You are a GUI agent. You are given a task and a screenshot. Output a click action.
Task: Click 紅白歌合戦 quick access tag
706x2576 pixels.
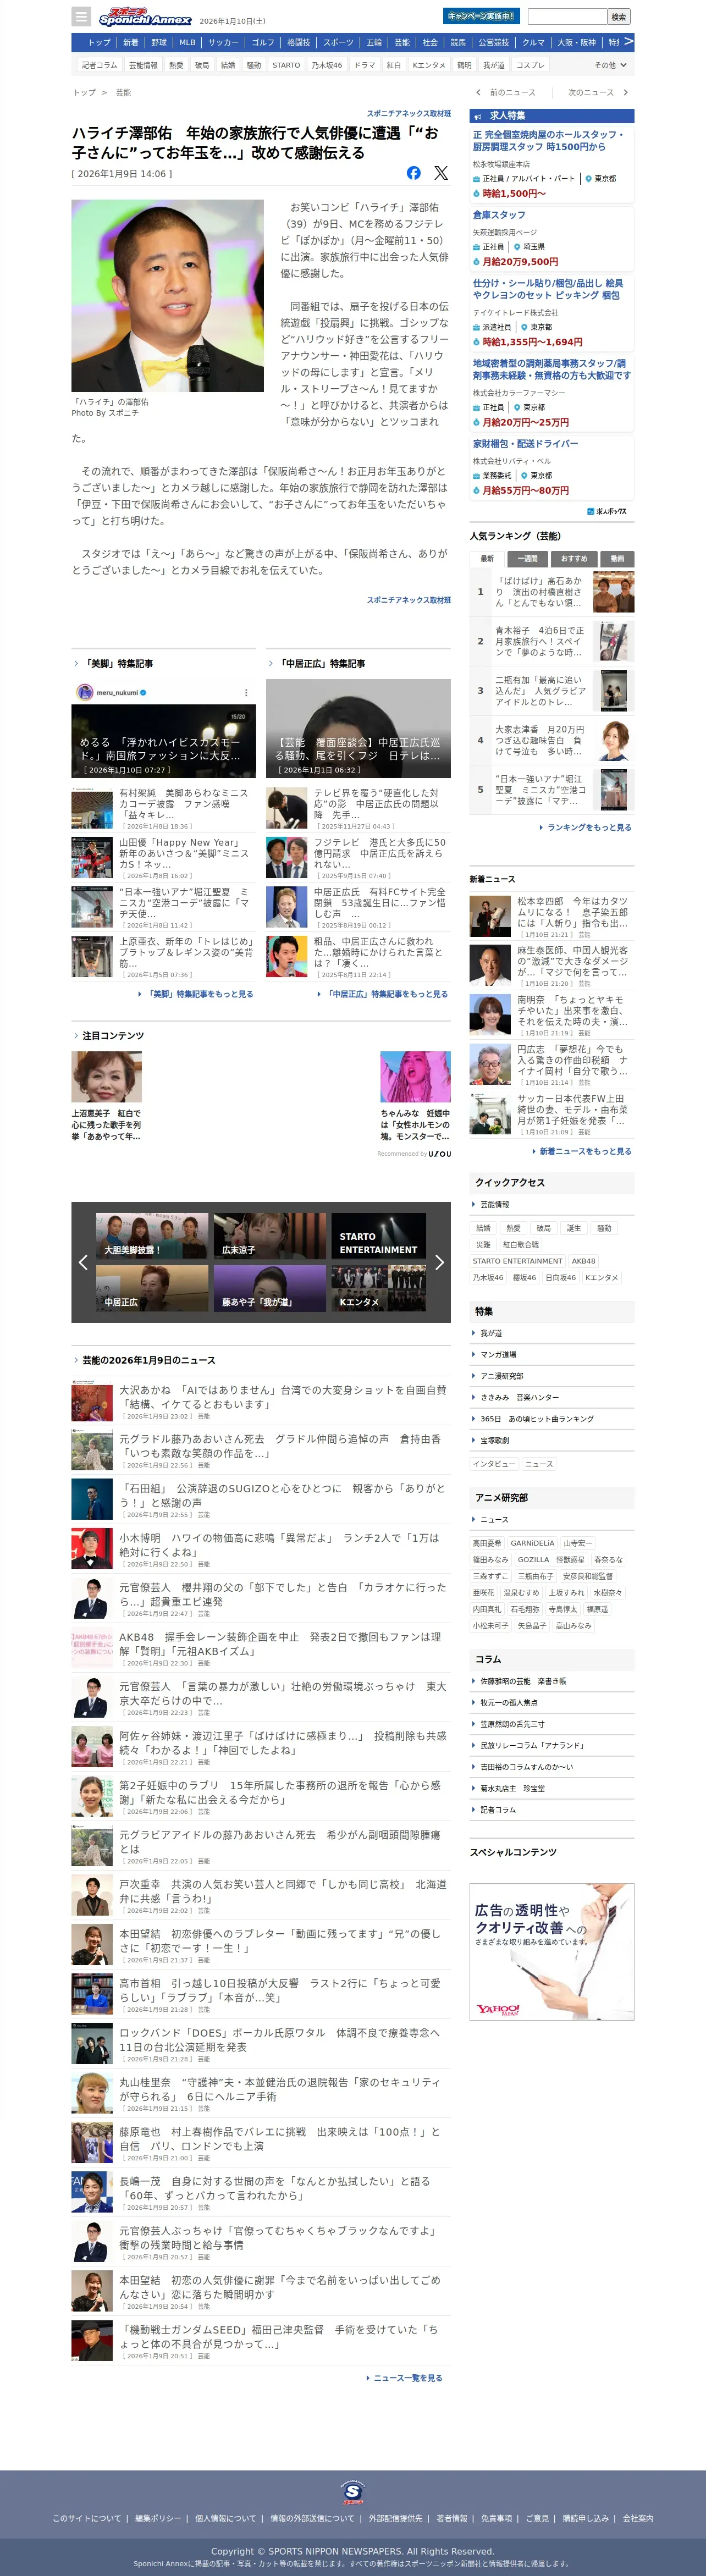(521, 1245)
